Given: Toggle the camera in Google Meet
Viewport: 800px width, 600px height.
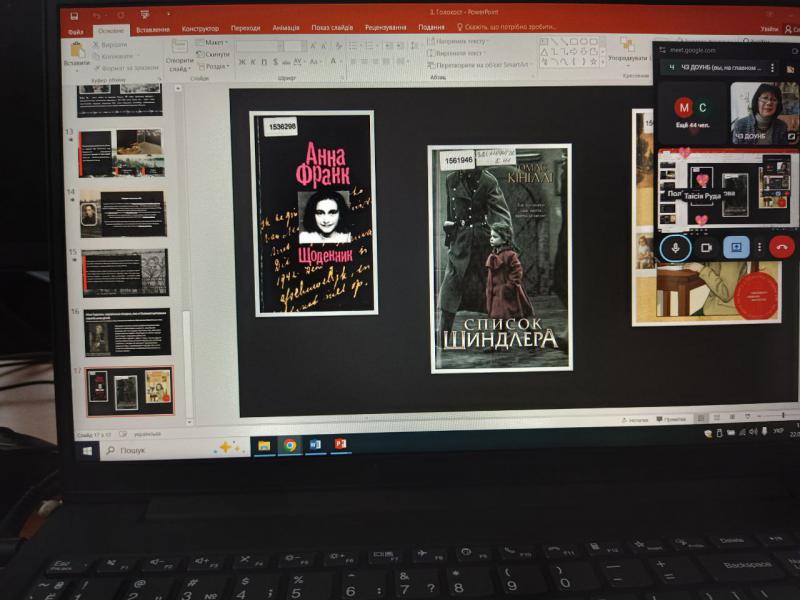Looking at the screenshot, I should point(706,247).
